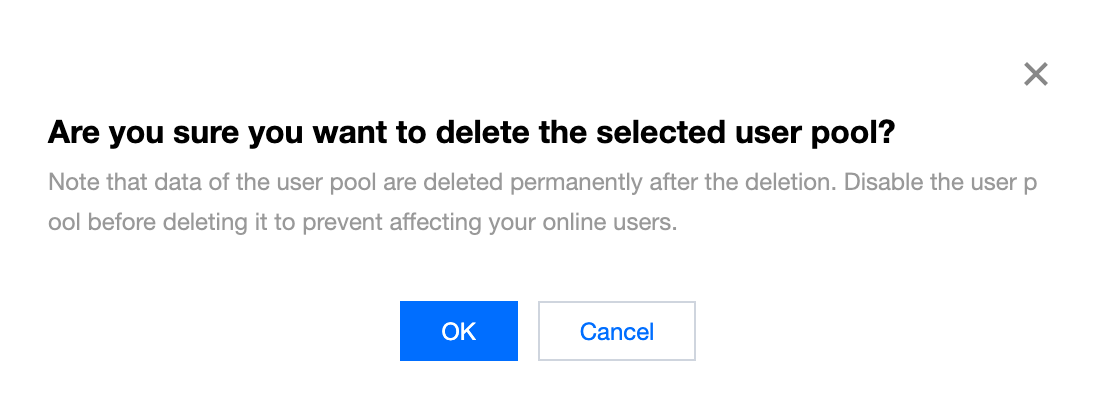Click the text starting with "Note that data"
Image resolution: width=1096 pixels, height=408 pixels.
click(x=541, y=184)
